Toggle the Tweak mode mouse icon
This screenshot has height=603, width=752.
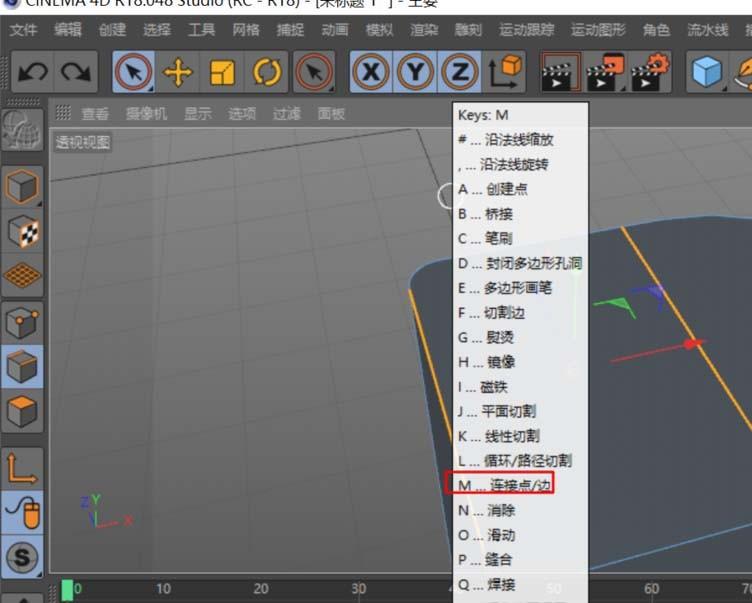tap(22, 513)
